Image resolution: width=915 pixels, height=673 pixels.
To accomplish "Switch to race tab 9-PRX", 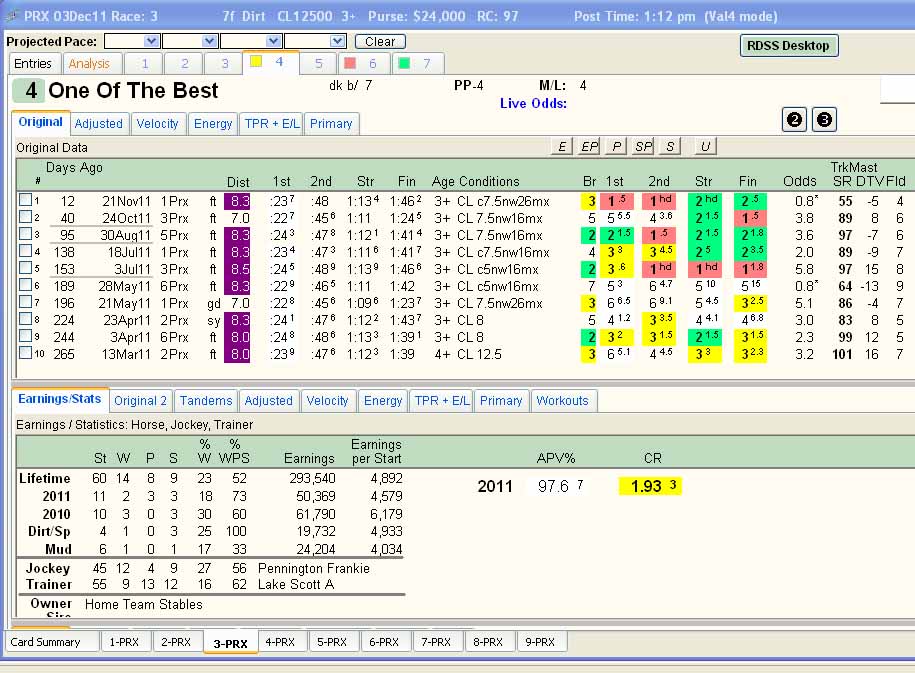I will (x=540, y=642).
